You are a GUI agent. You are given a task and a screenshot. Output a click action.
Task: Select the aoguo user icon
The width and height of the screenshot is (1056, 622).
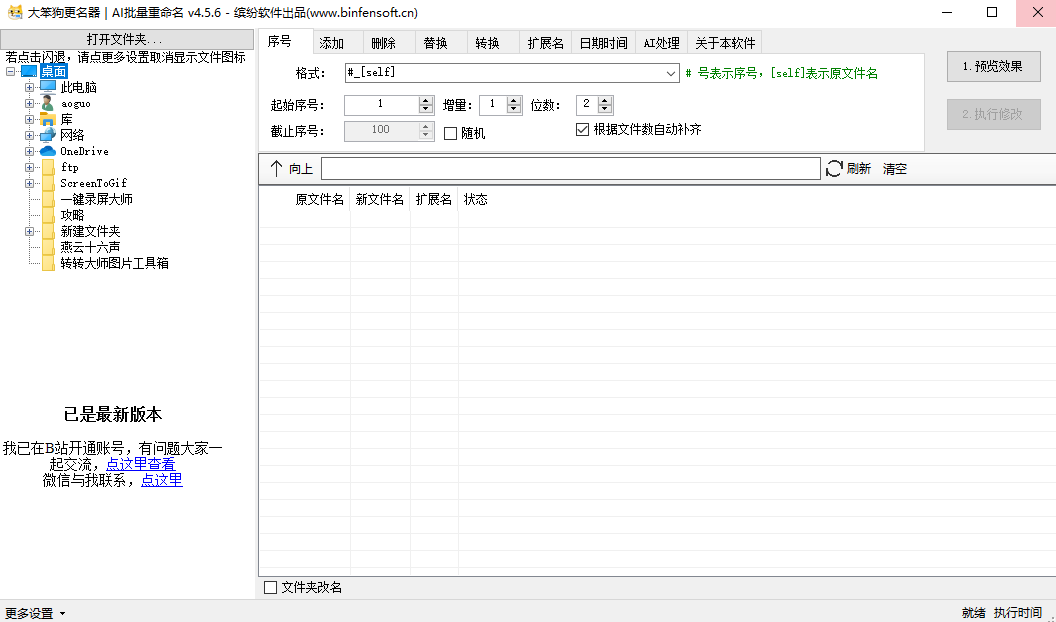tap(47, 103)
